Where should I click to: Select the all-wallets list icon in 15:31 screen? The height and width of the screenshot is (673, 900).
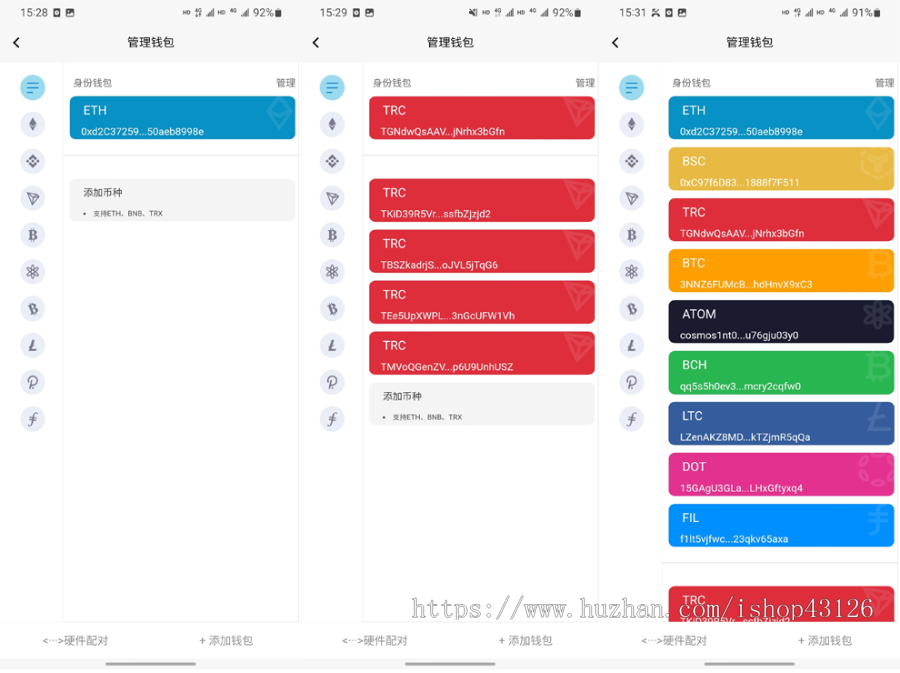[631, 88]
